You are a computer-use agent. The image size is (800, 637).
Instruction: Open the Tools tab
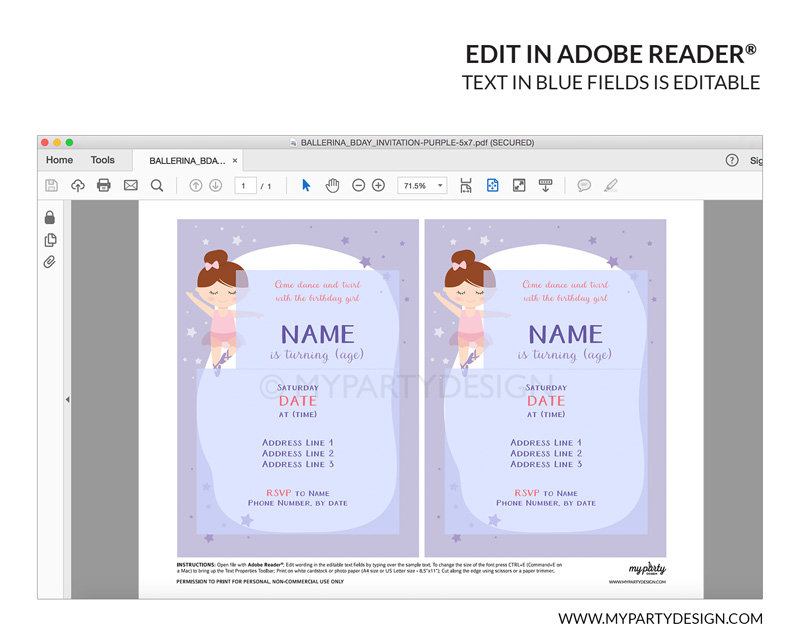point(103,160)
